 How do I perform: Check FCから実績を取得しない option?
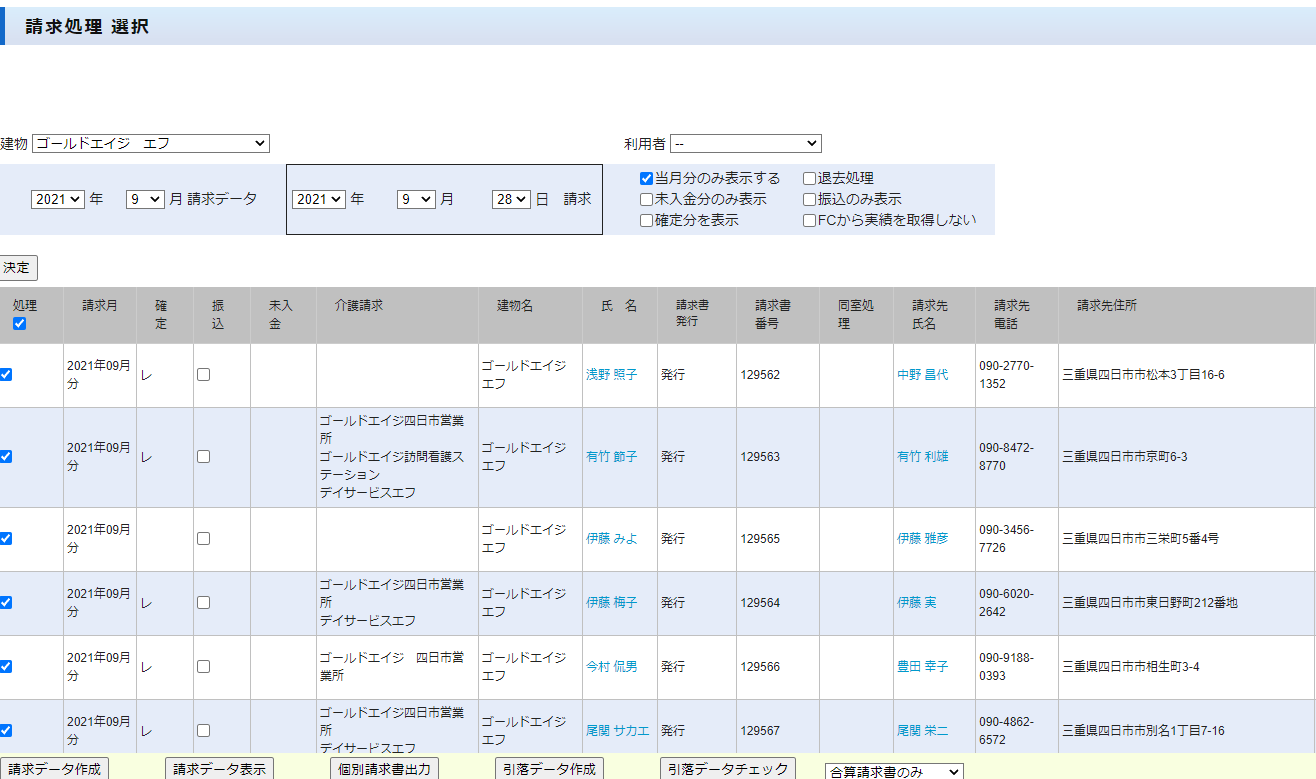pyautogui.click(x=810, y=221)
